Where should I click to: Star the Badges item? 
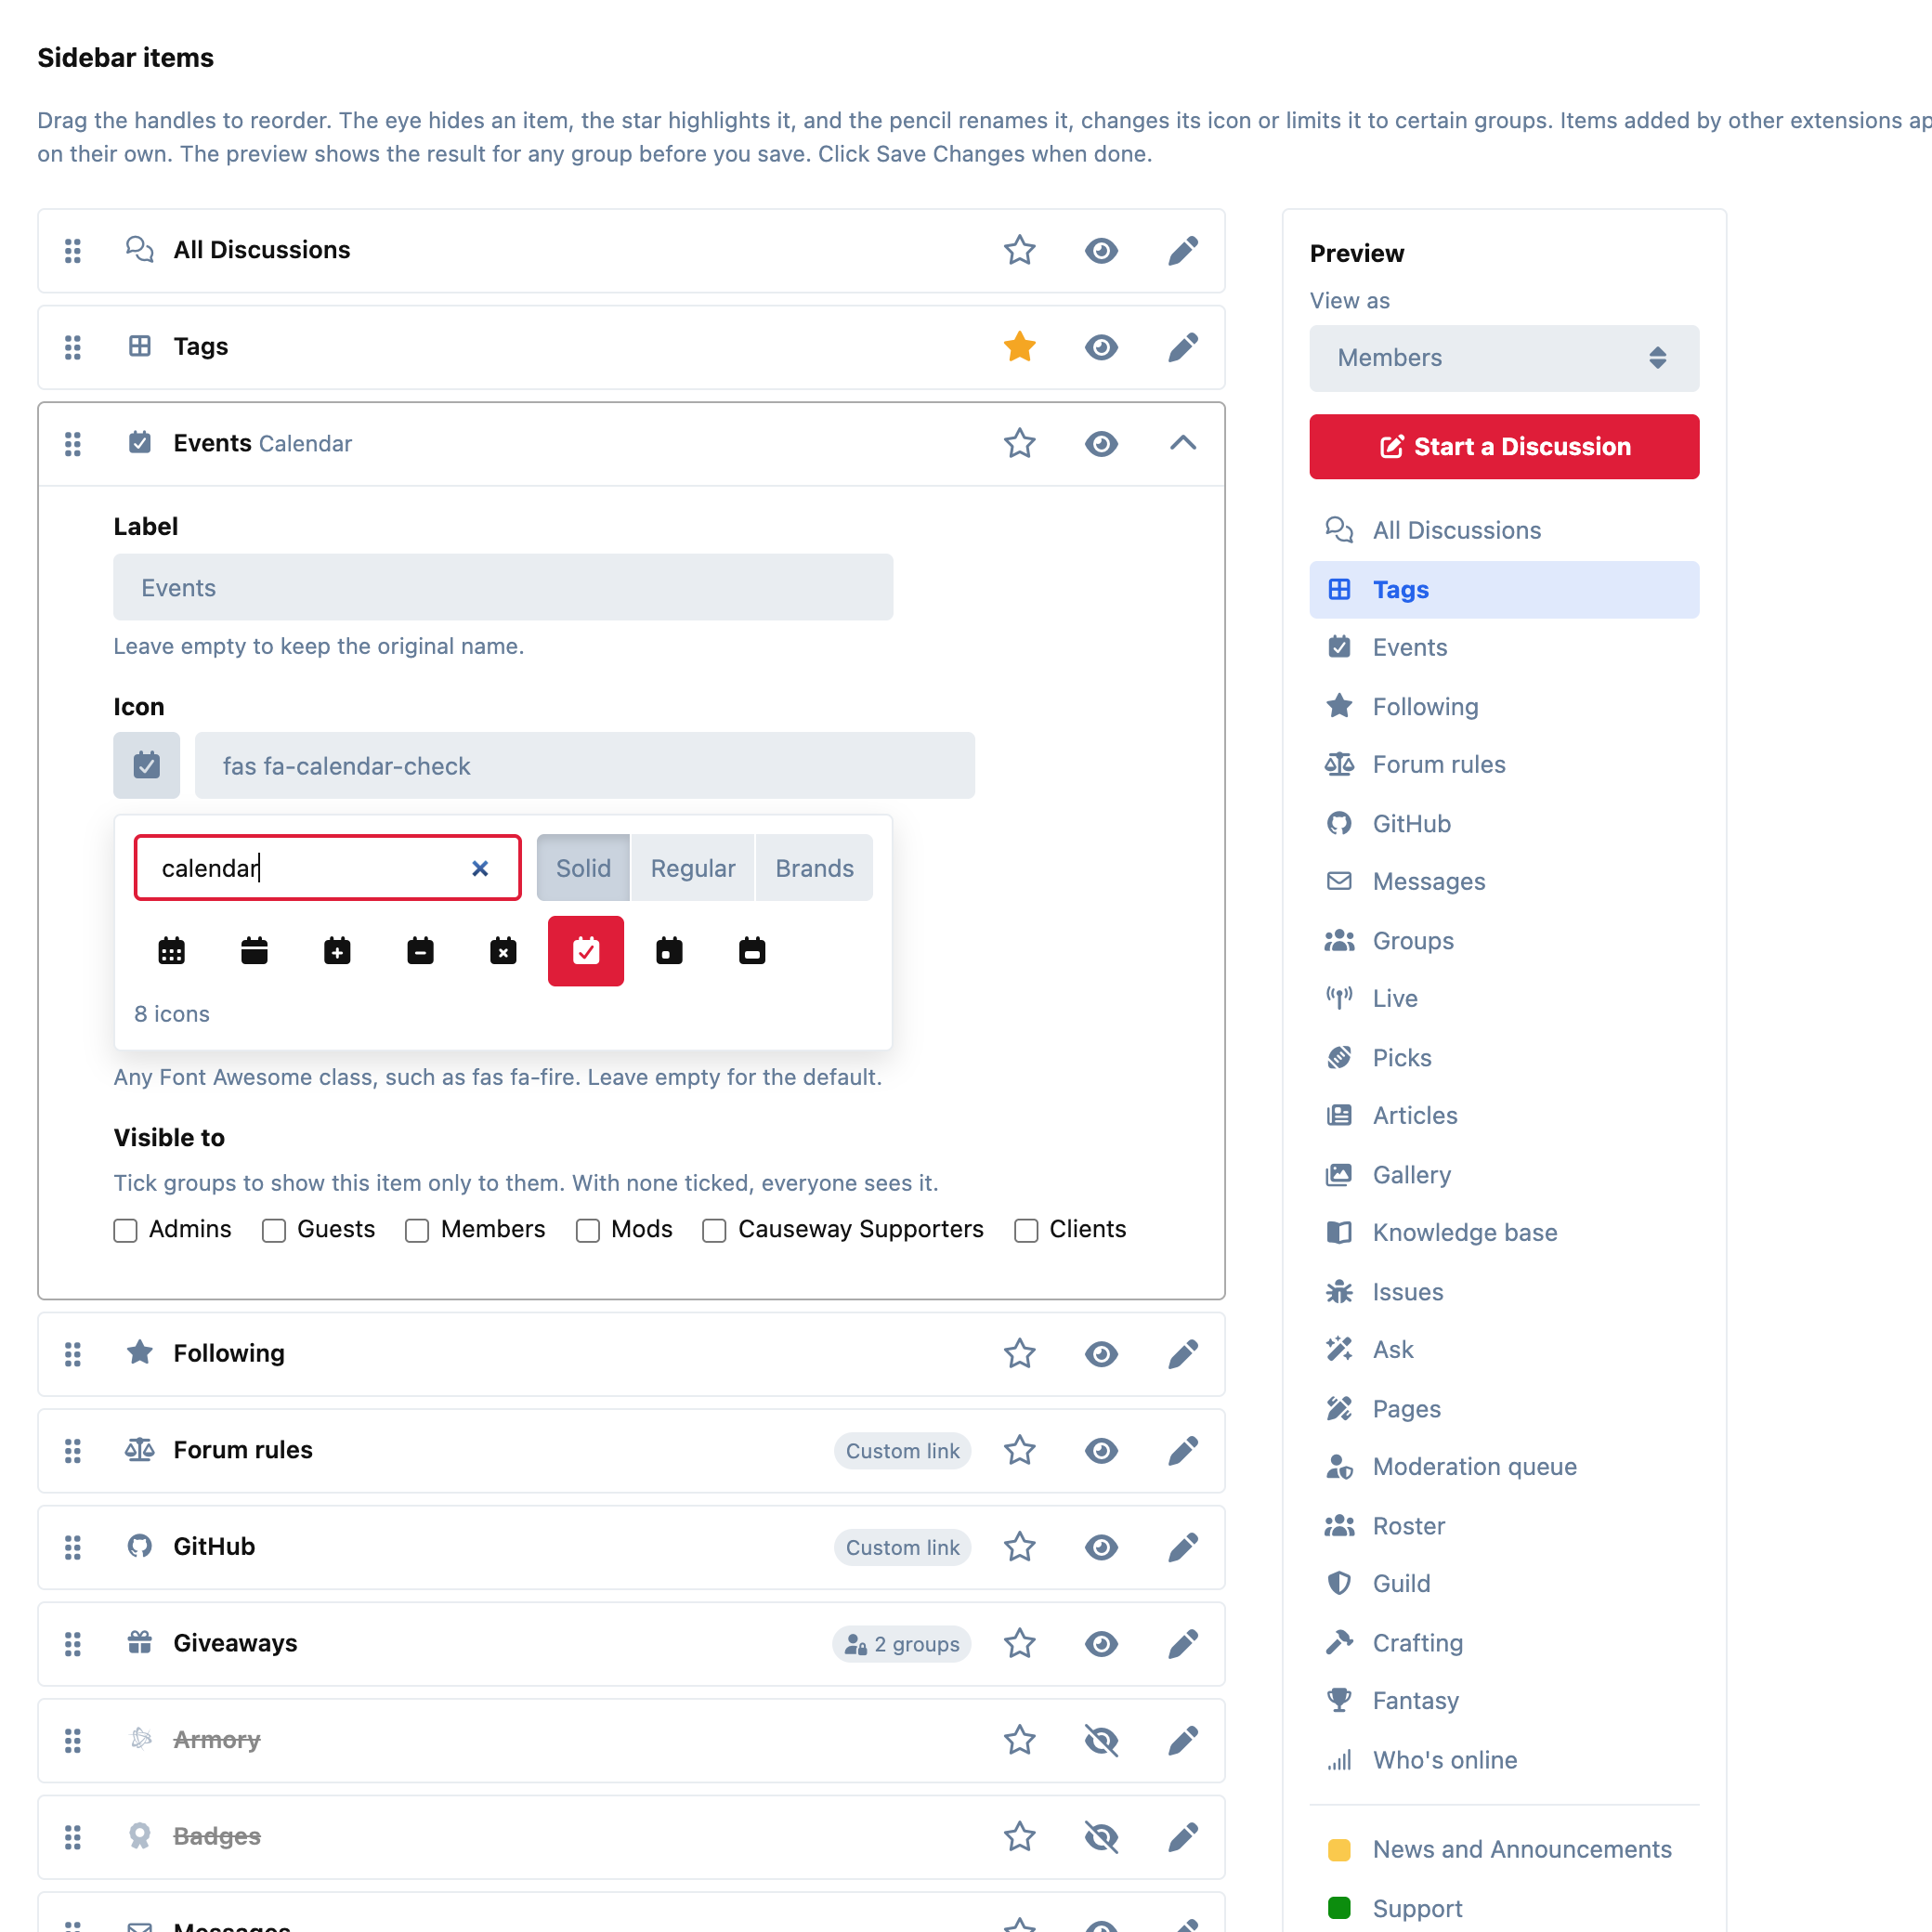pyautogui.click(x=1019, y=1837)
